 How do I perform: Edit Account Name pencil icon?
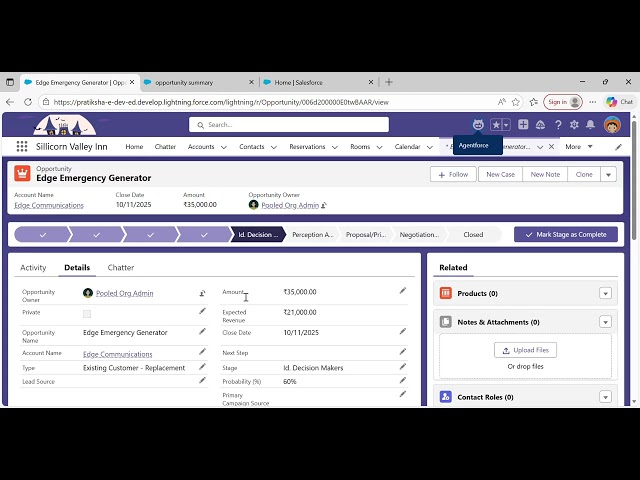[202, 352]
